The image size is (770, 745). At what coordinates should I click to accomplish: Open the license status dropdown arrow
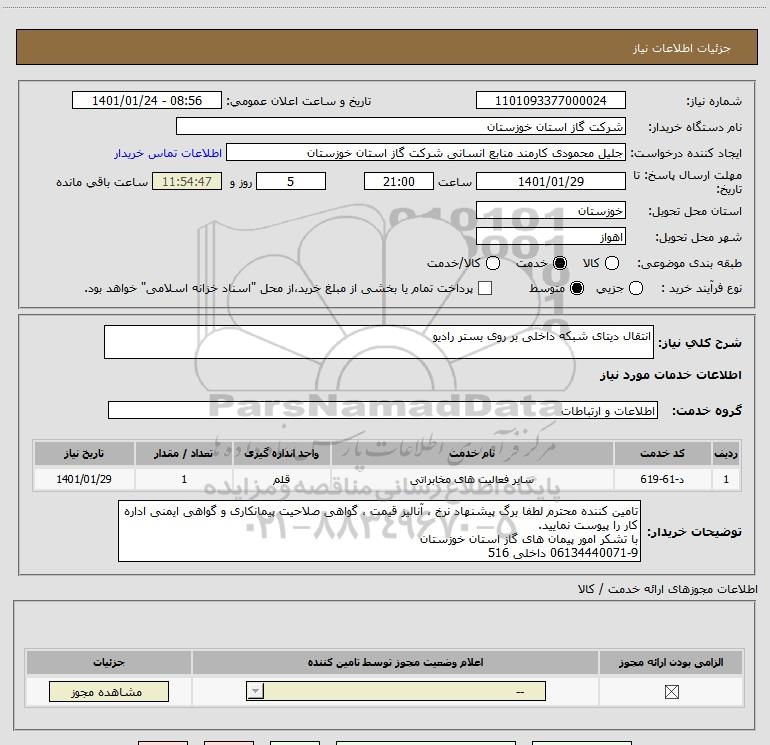click(255, 691)
